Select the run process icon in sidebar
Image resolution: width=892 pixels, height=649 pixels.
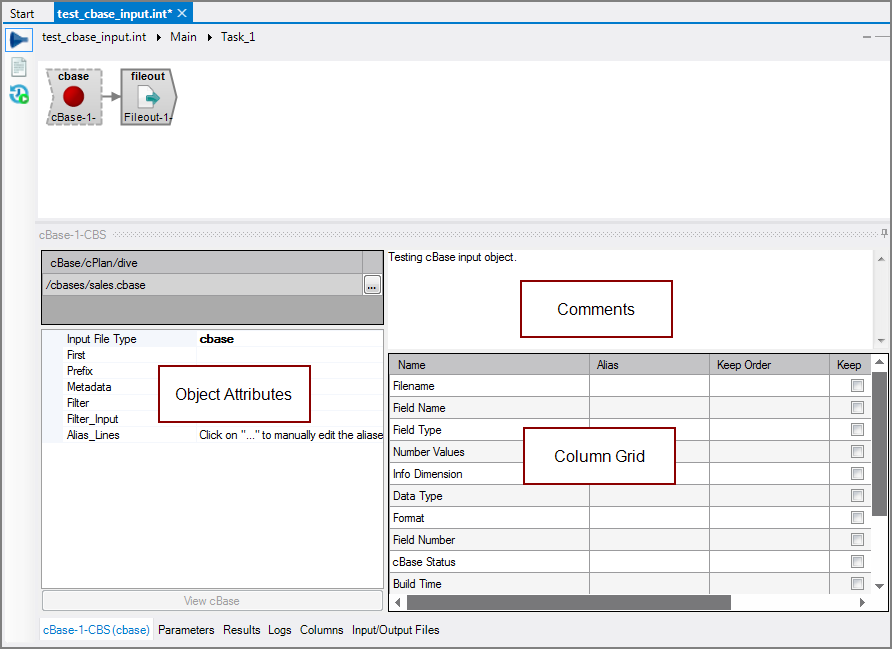pos(18,39)
